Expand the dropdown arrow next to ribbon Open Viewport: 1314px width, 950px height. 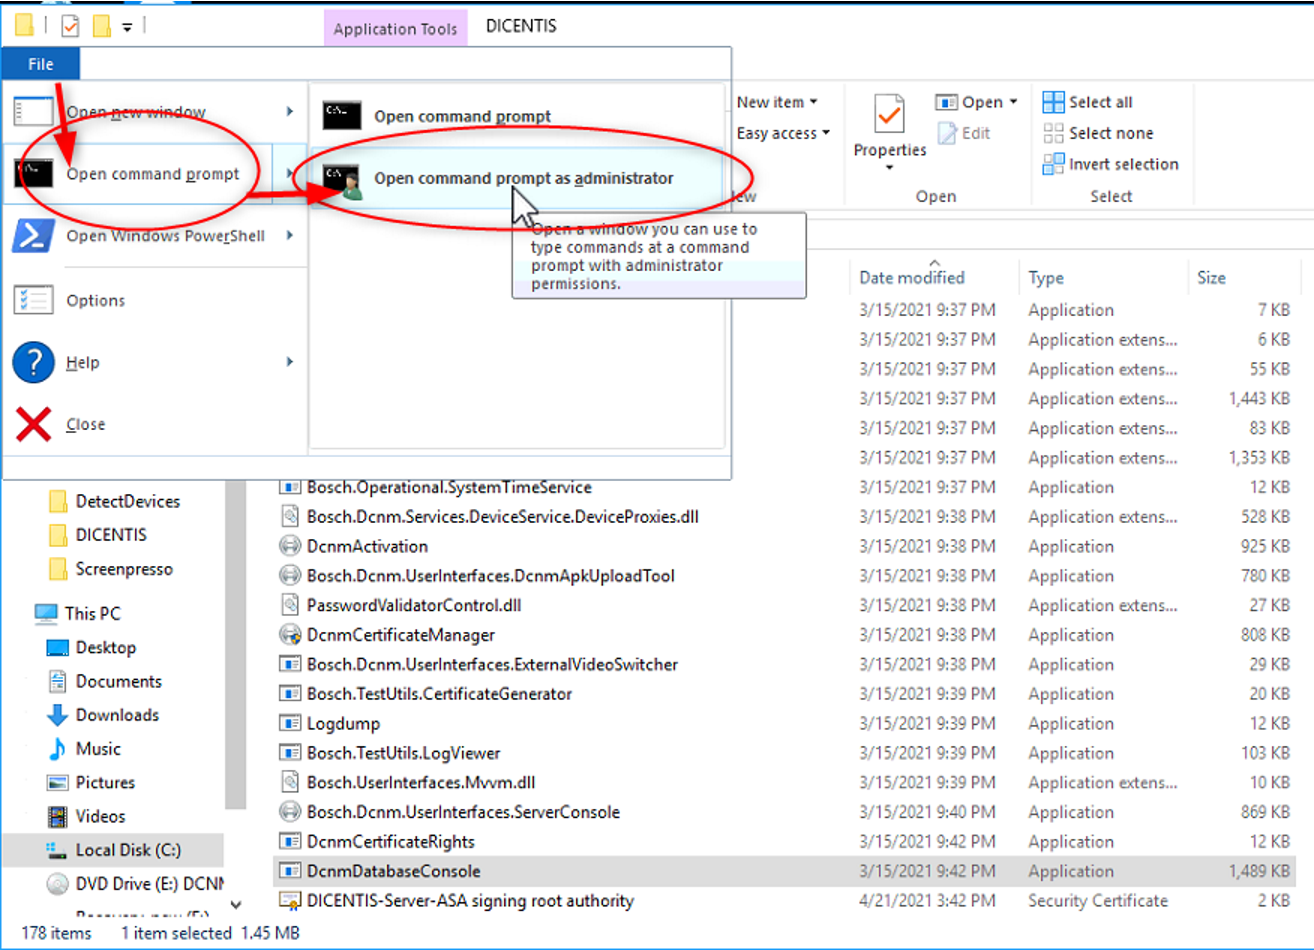(1013, 102)
